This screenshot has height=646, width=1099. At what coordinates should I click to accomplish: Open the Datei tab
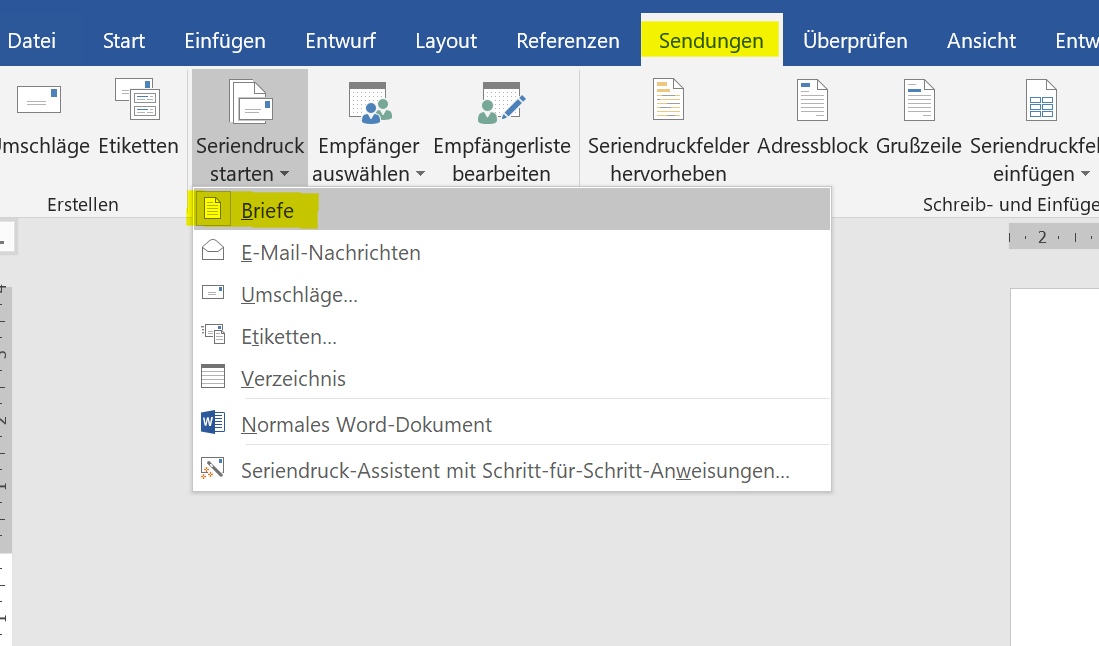[x=32, y=41]
